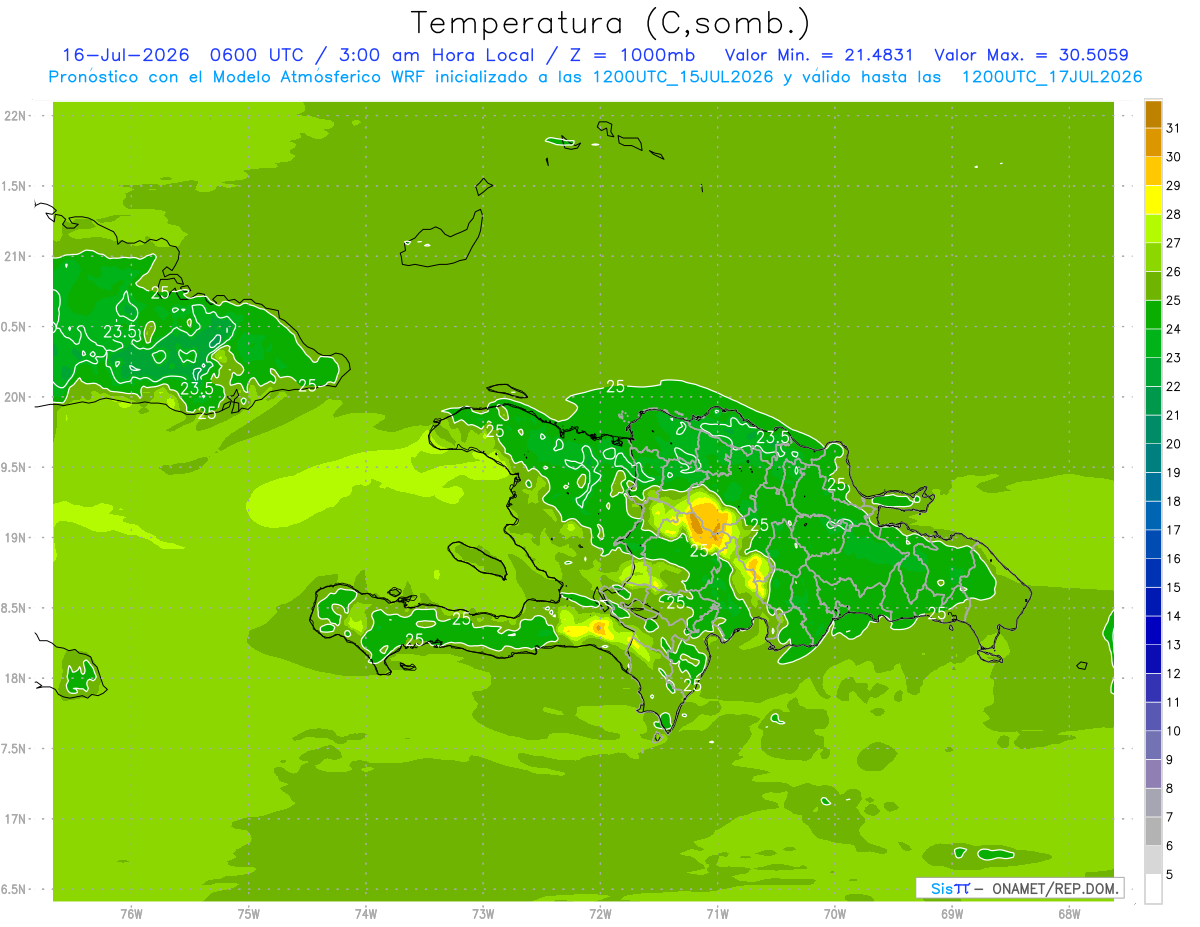
Task: Click the yellow legend swatch between 28 and 29
Action: coord(1153,200)
